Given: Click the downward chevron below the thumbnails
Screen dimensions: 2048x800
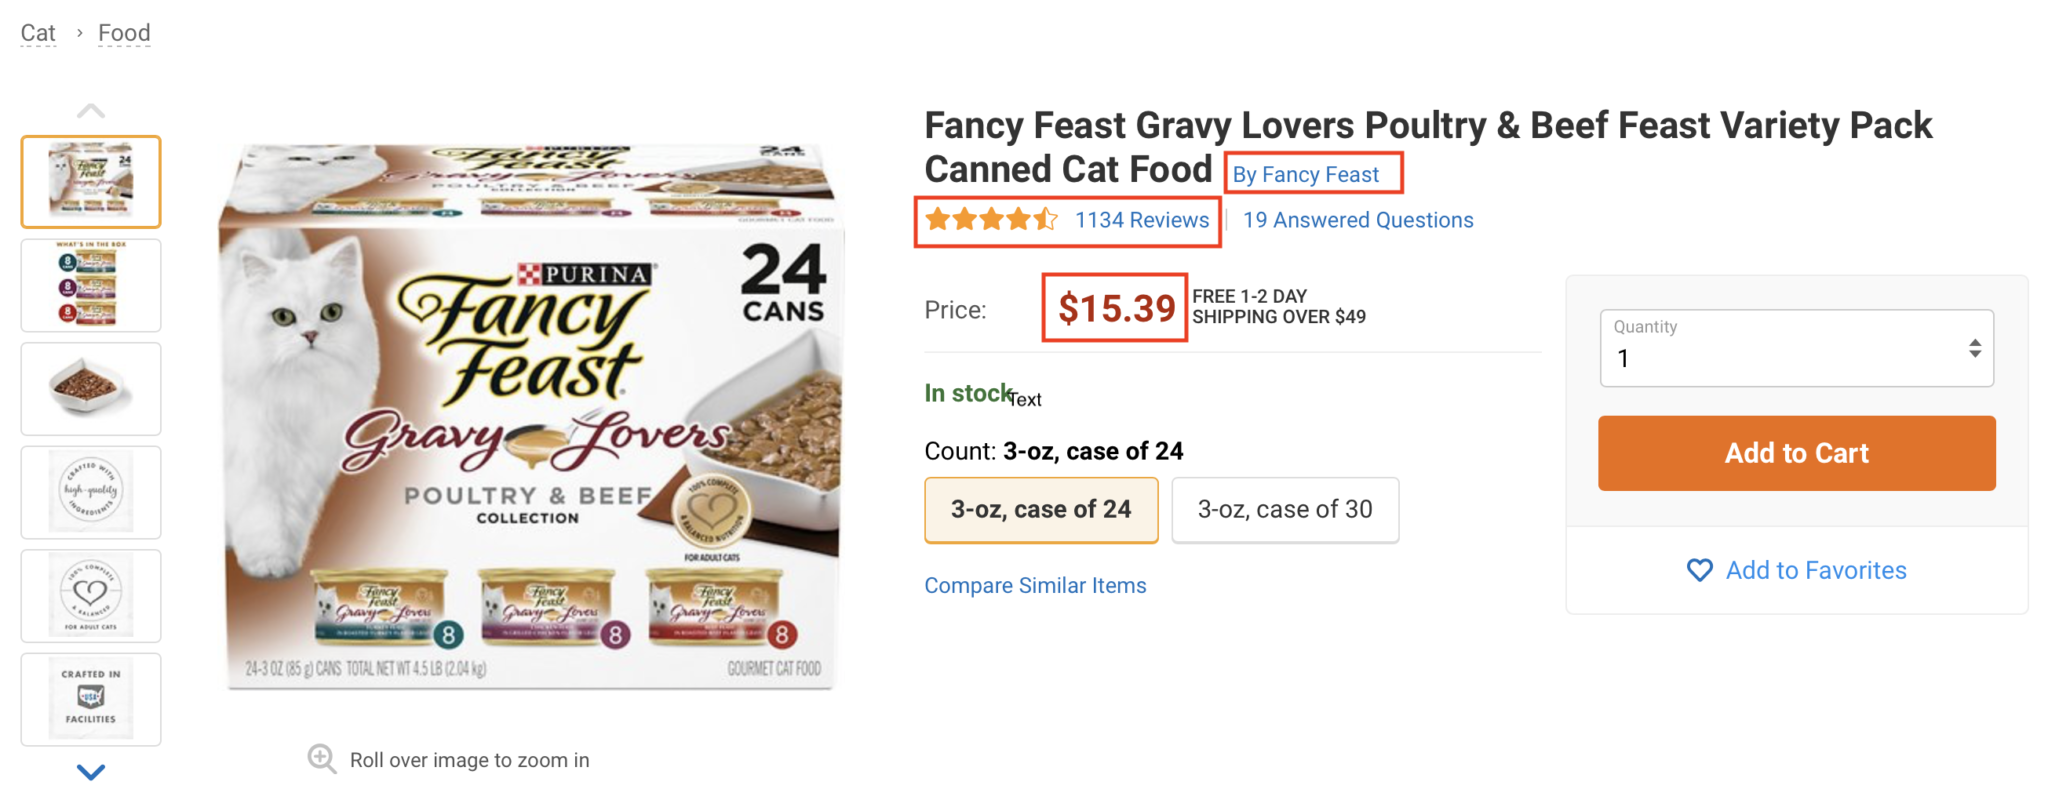Looking at the screenshot, I should 91,771.
